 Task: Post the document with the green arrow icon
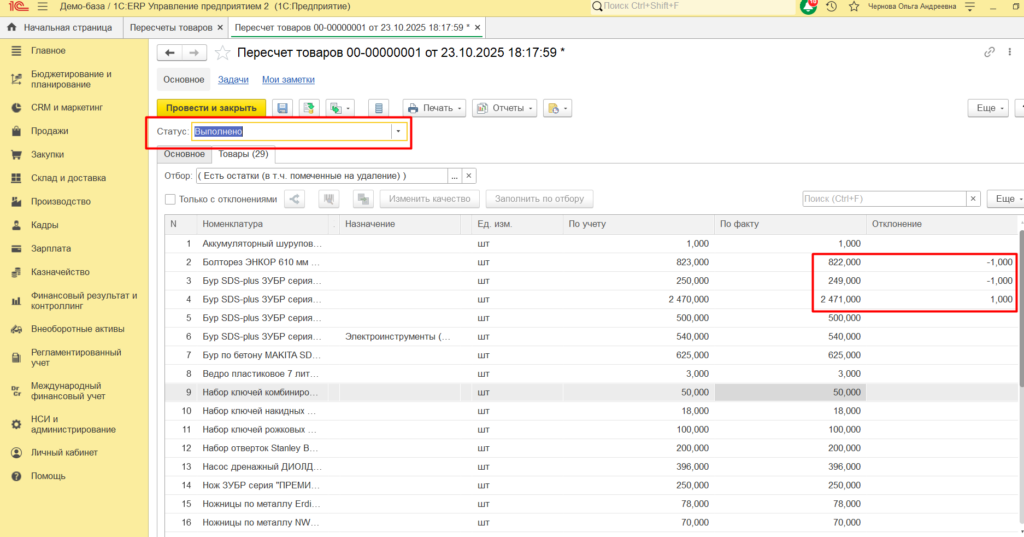(309, 108)
